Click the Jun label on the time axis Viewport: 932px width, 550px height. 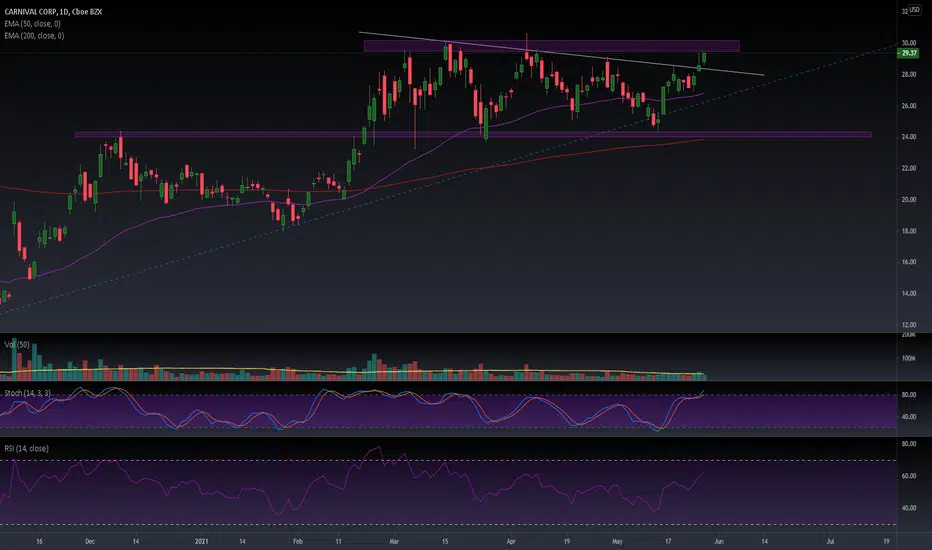pyautogui.click(x=719, y=541)
